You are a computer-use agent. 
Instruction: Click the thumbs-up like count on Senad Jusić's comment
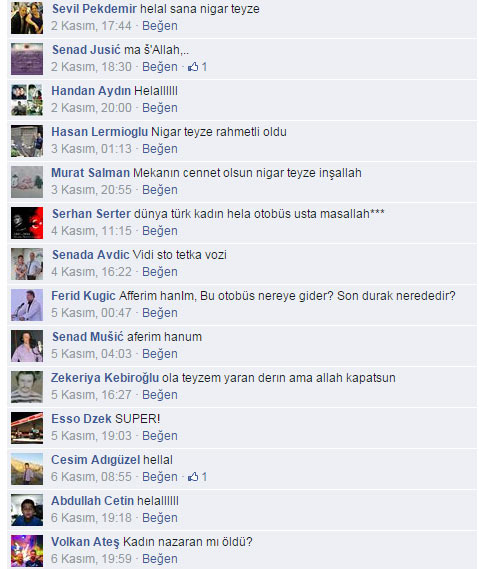pyautogui.click(x=197, y=67)
